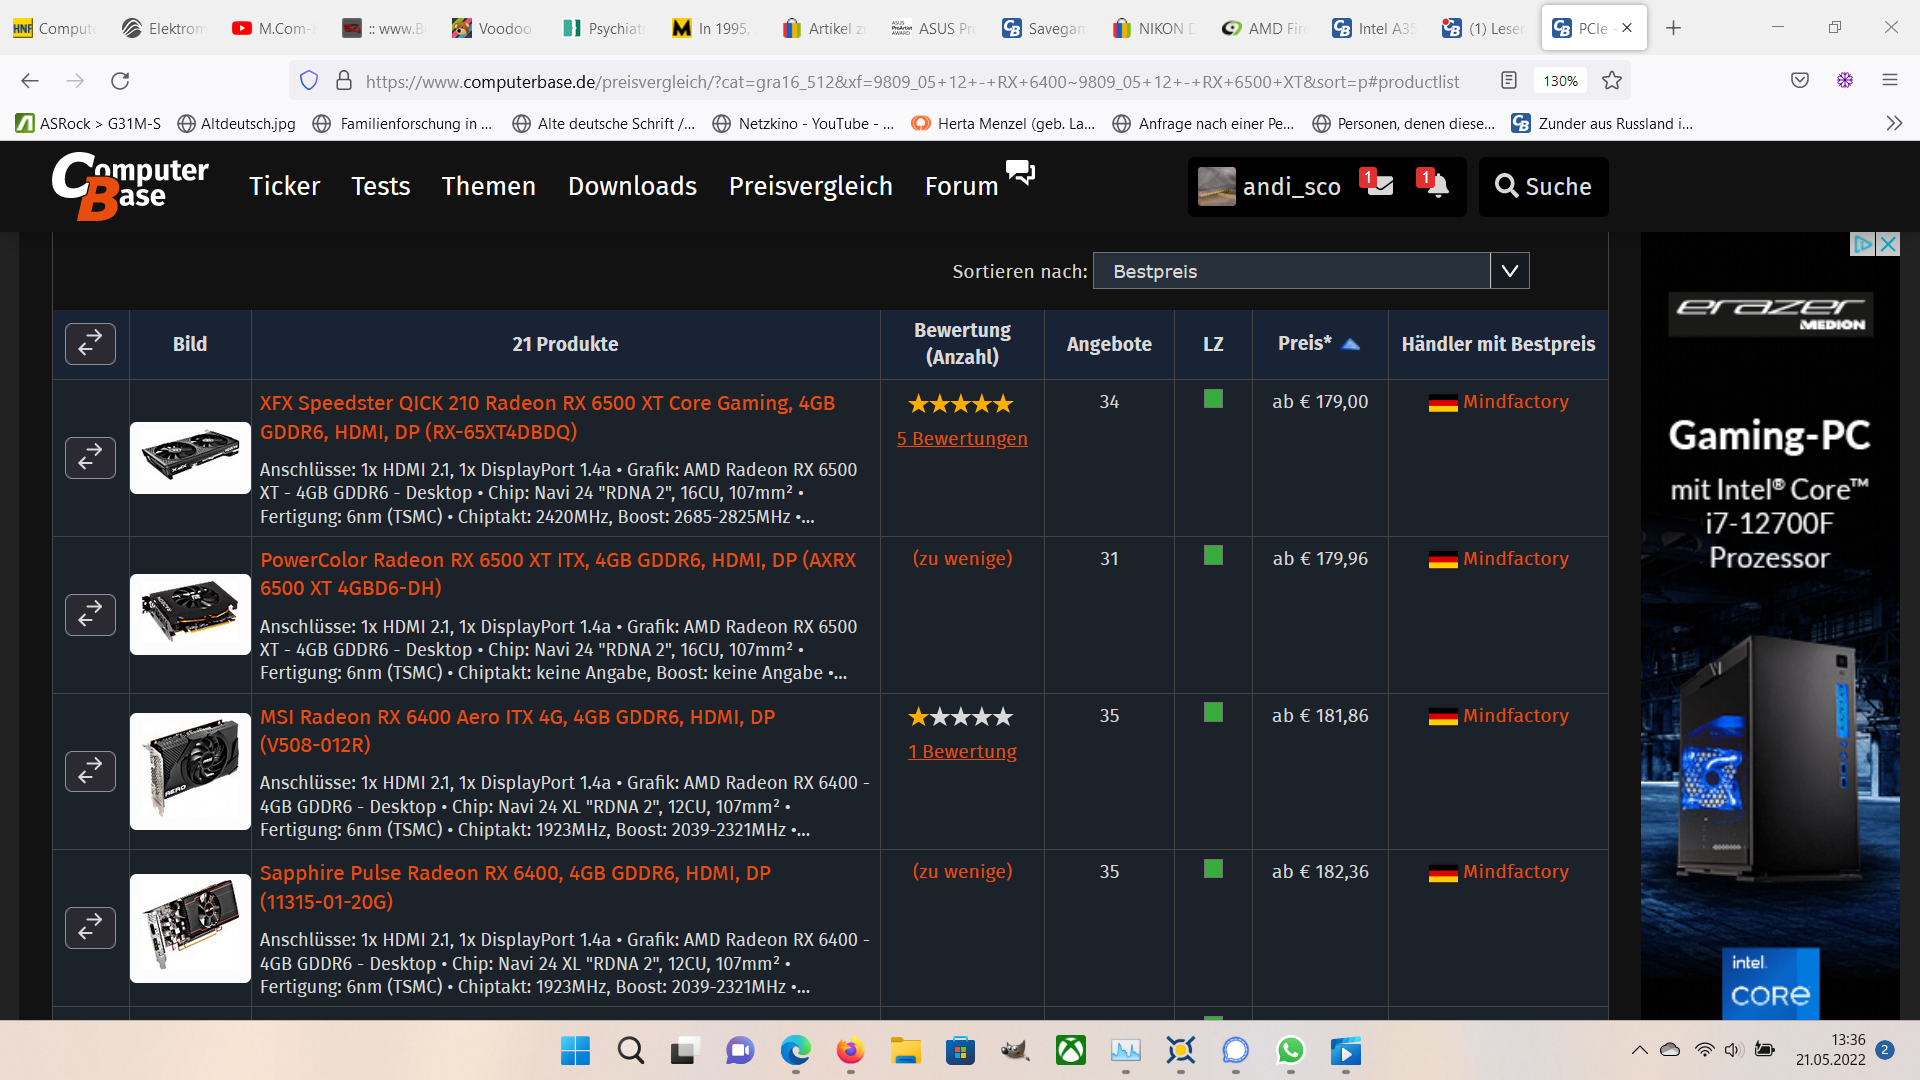Viewport: 1920px width, 1080px height.
Task: Open WhatsApp from the taskbar
Action: coord(1290,1051)
